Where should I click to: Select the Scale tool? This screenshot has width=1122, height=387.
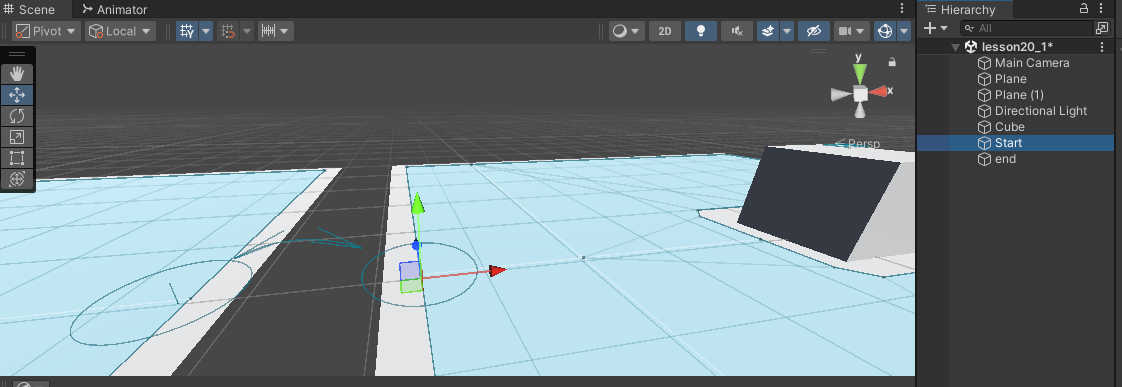click(x=17, y=137)
